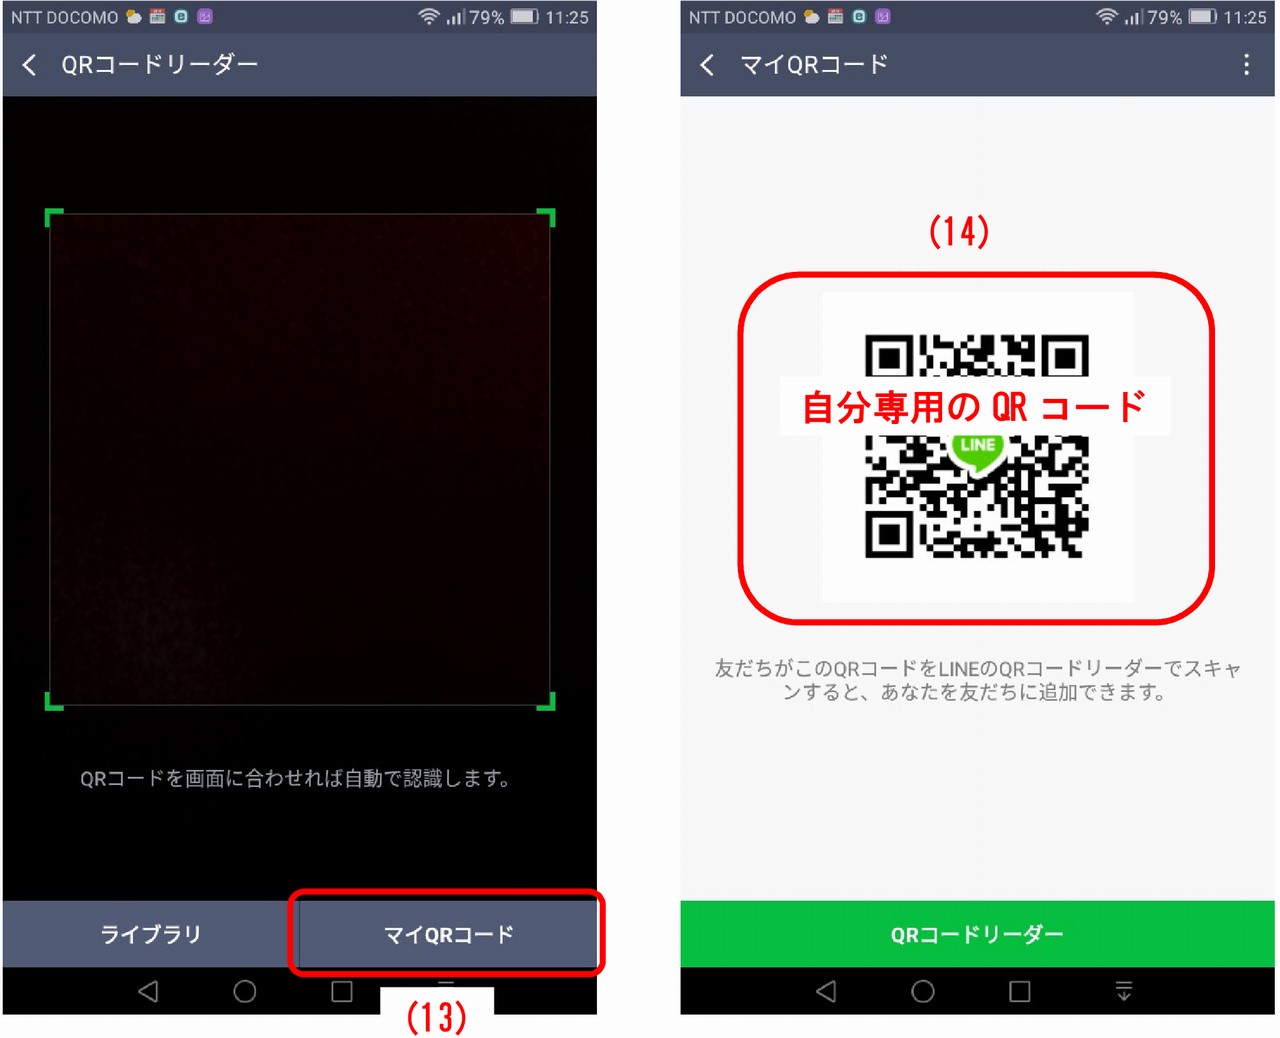Tap マイQRコード title text
Image resolution: width=1280 pixels, height=1038 pixels.
[814, 65]
